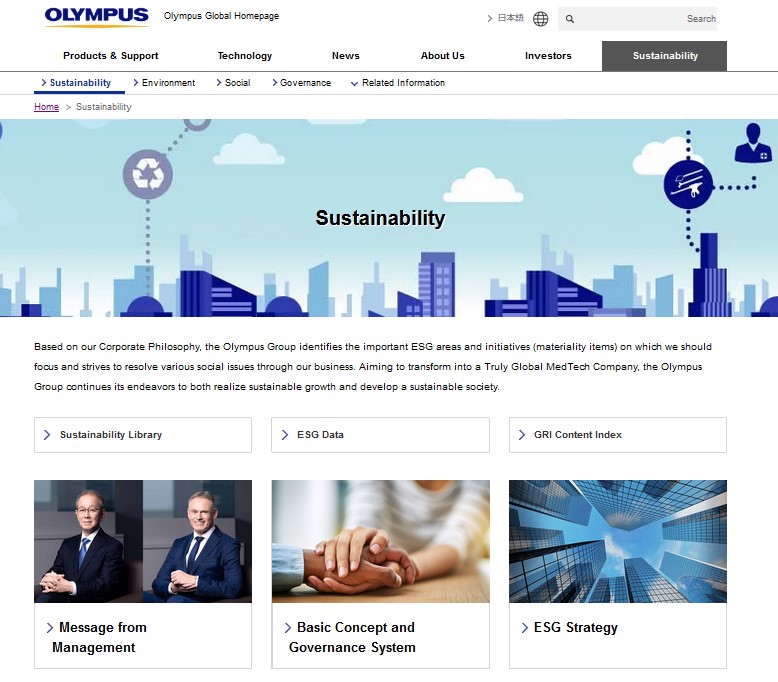Switch language to 日本語

511,18
